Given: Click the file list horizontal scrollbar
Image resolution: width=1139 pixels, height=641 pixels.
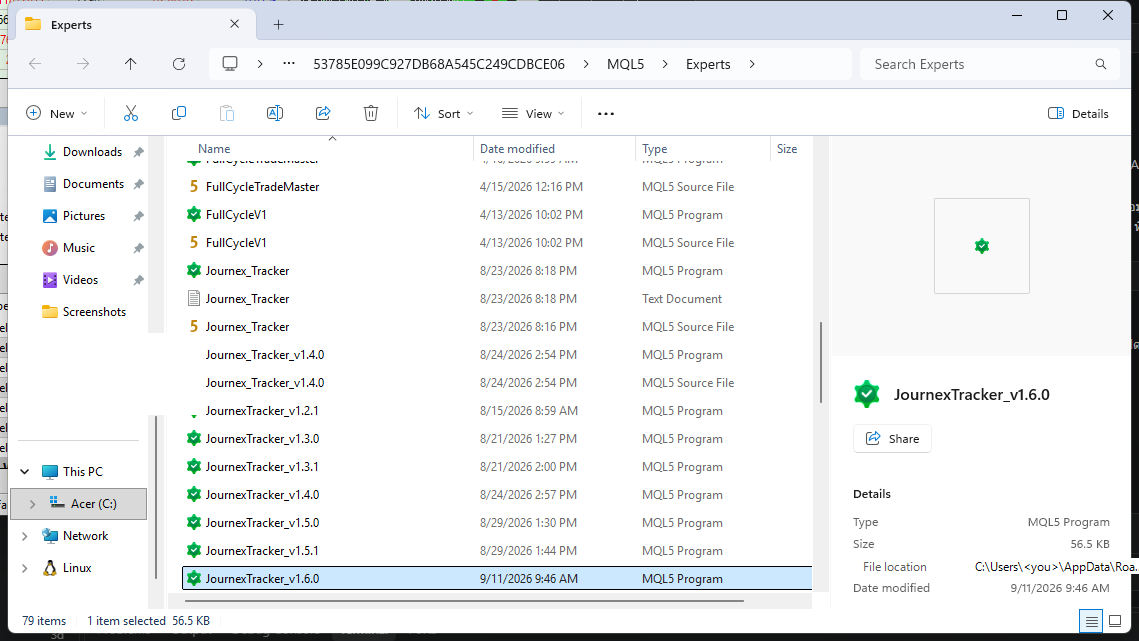Looking at the screenshot, I should pos(464,601).
